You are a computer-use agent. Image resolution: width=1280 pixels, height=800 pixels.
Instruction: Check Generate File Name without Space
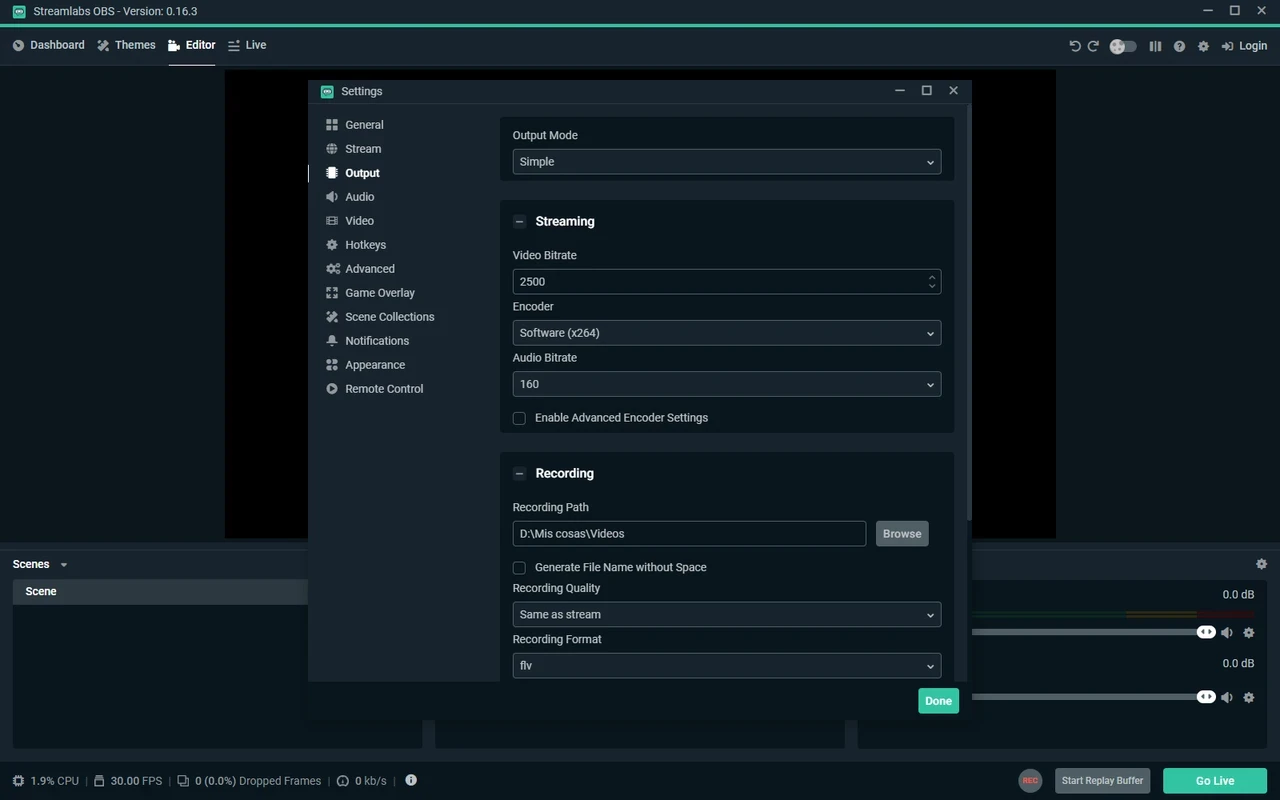pyautogui.click(x=519, y=567)
